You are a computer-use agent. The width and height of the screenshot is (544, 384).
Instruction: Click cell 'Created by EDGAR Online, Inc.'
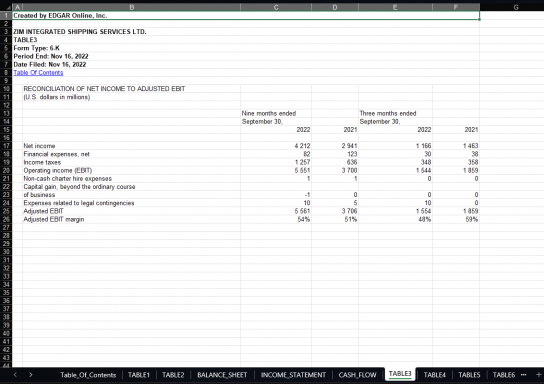click(60, 15)
